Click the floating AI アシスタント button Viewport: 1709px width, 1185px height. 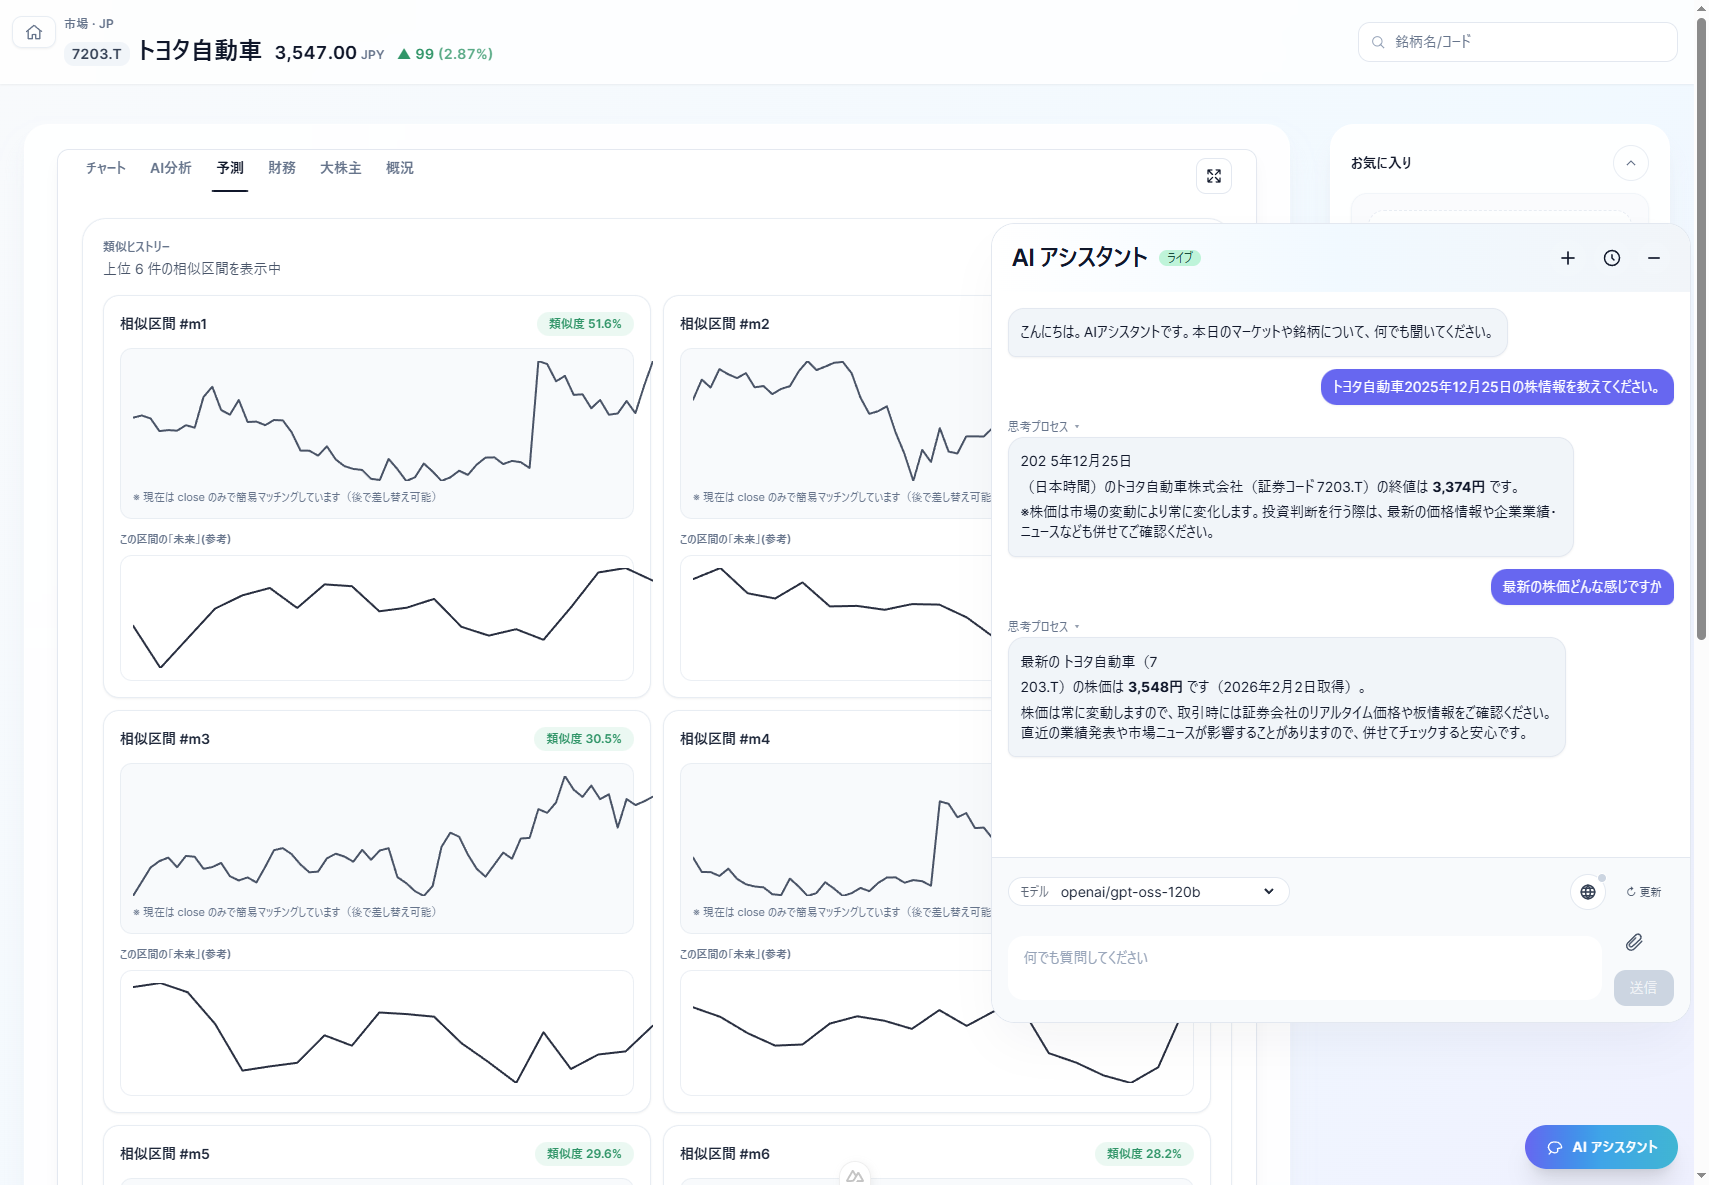(1601, 1147)
